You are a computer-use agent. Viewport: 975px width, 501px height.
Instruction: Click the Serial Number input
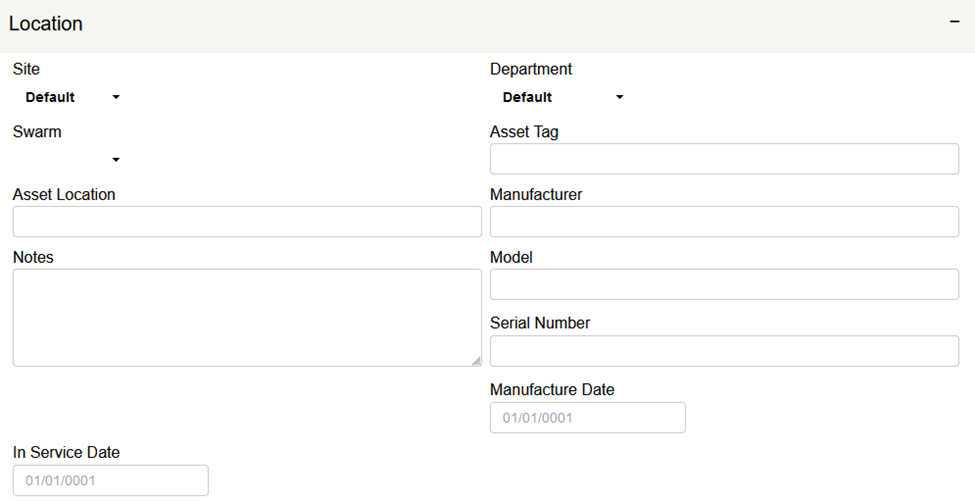(x=724, y=351)
